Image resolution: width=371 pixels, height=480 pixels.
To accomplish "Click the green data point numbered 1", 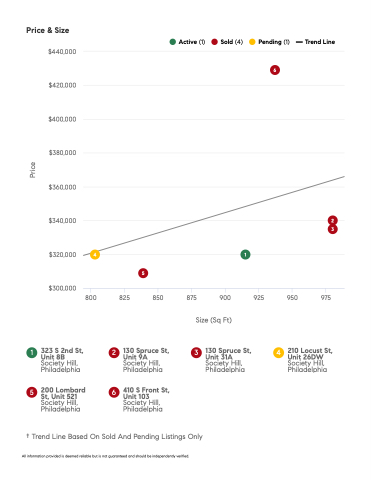I will pyautogui.click(x=245, y=255).
